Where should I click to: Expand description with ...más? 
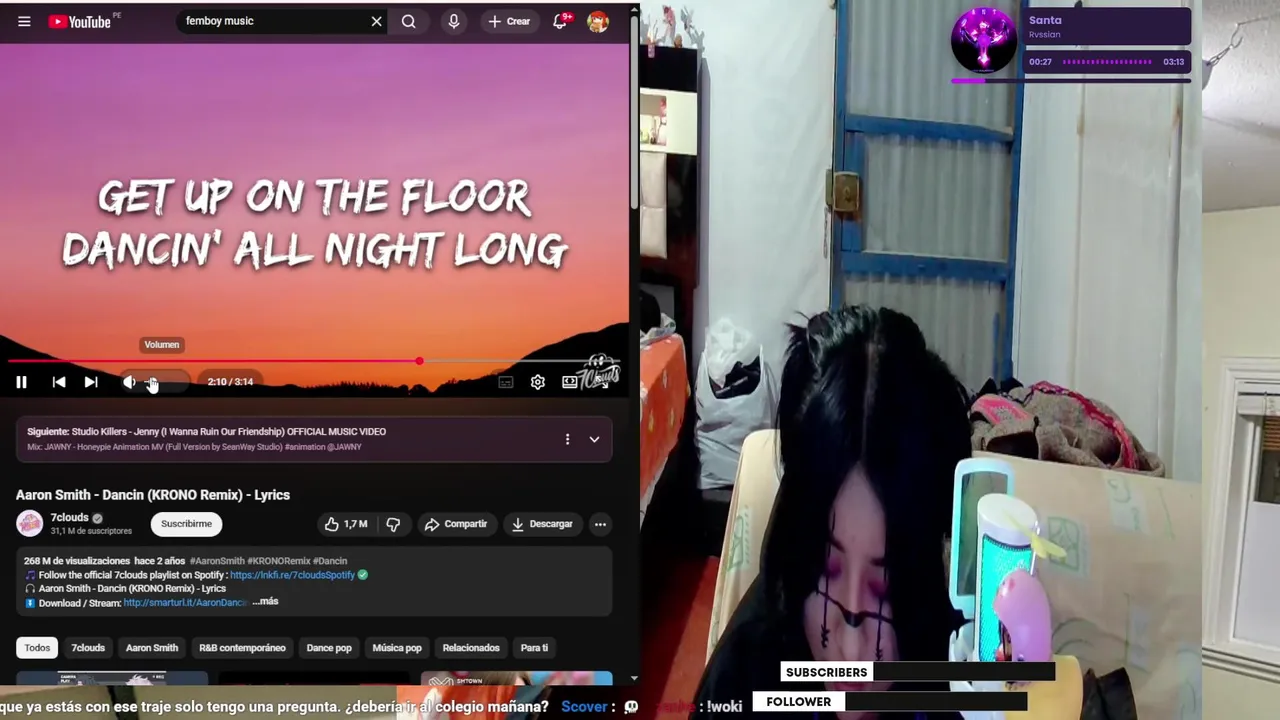[x=266, y=602]
